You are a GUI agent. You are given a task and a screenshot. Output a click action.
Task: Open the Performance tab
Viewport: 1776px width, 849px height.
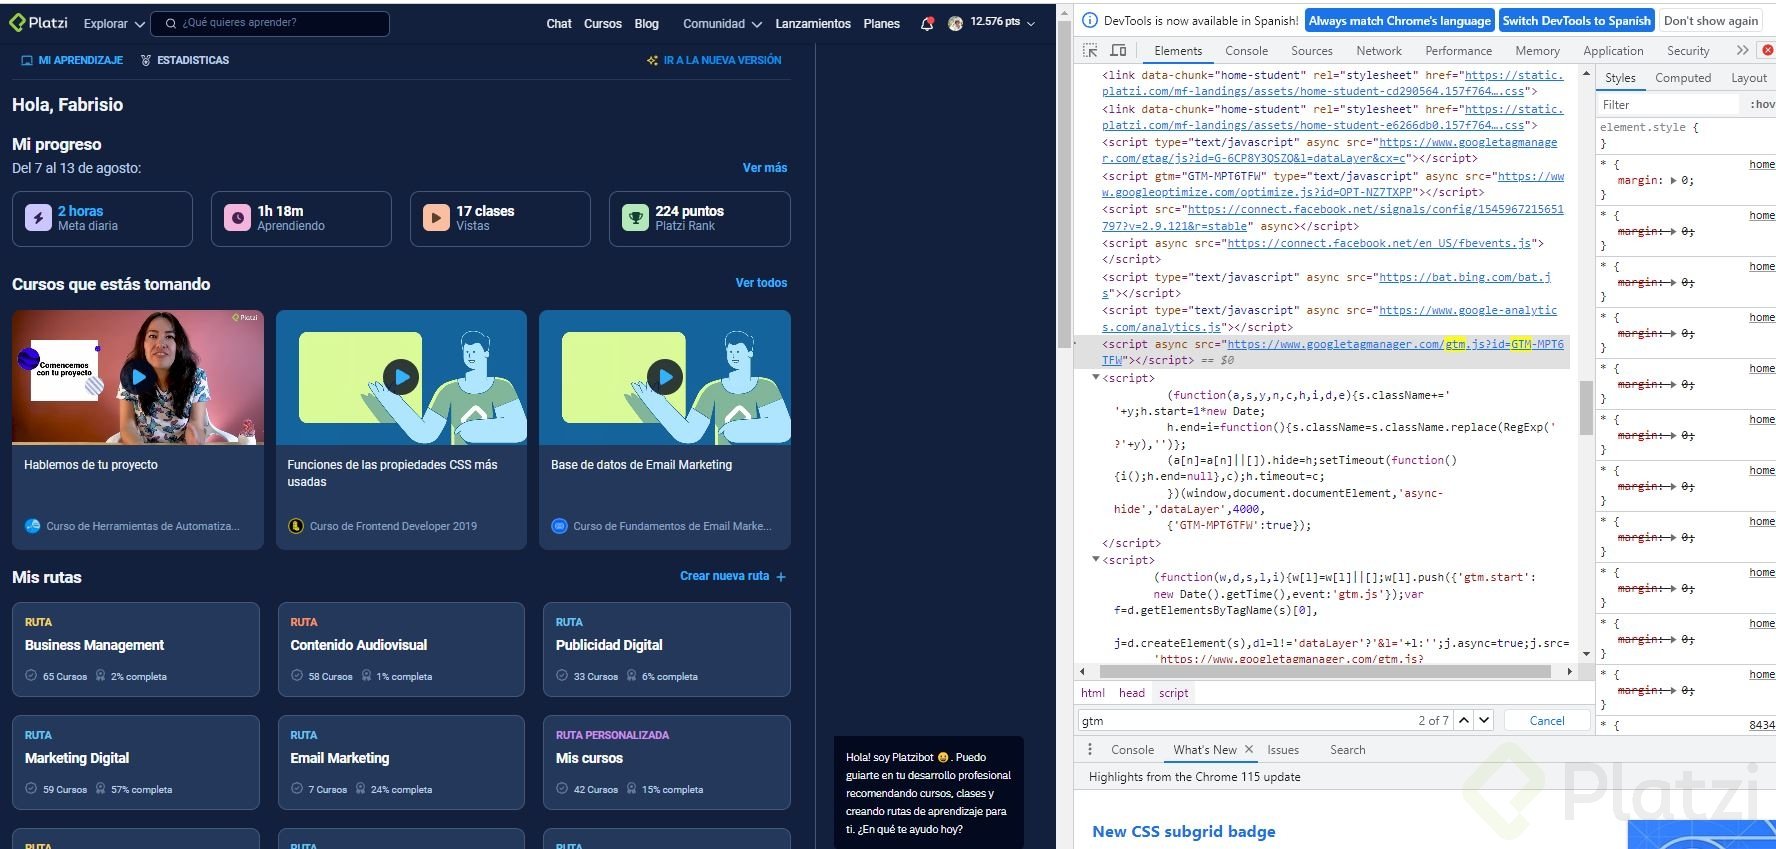click(x=1458, y=50)
